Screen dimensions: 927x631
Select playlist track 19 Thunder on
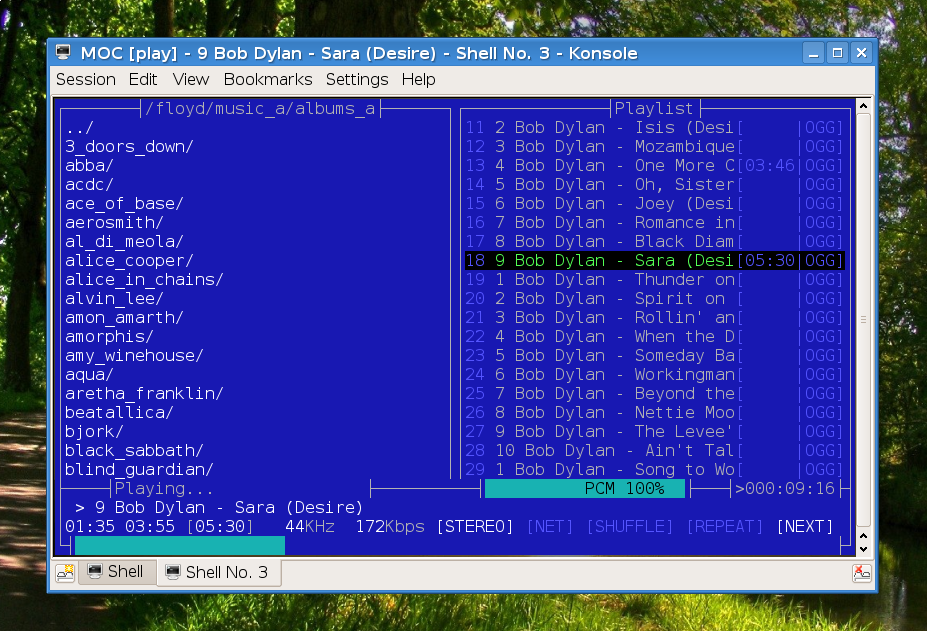(654, 279)
